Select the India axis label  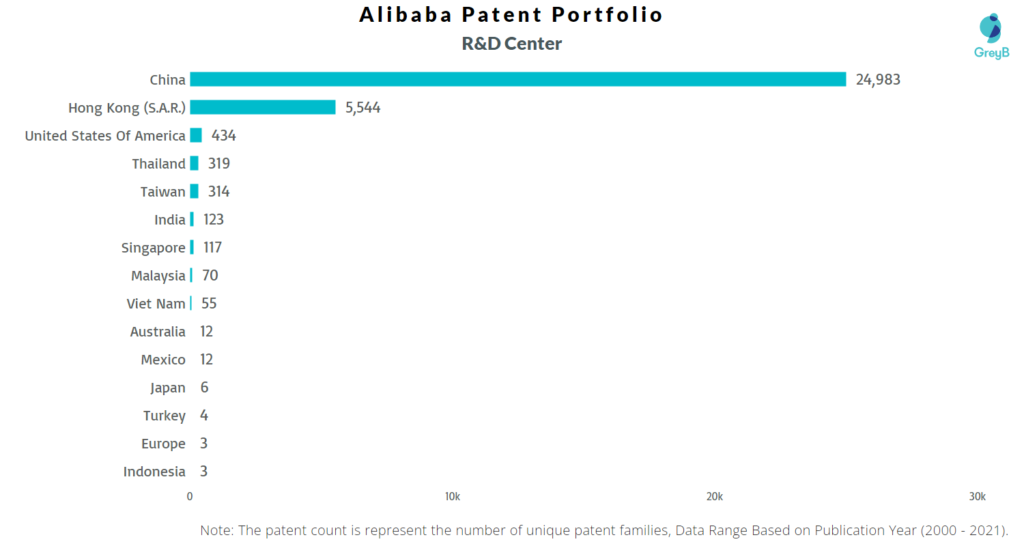pyautogui.click(x=170, y=219)
